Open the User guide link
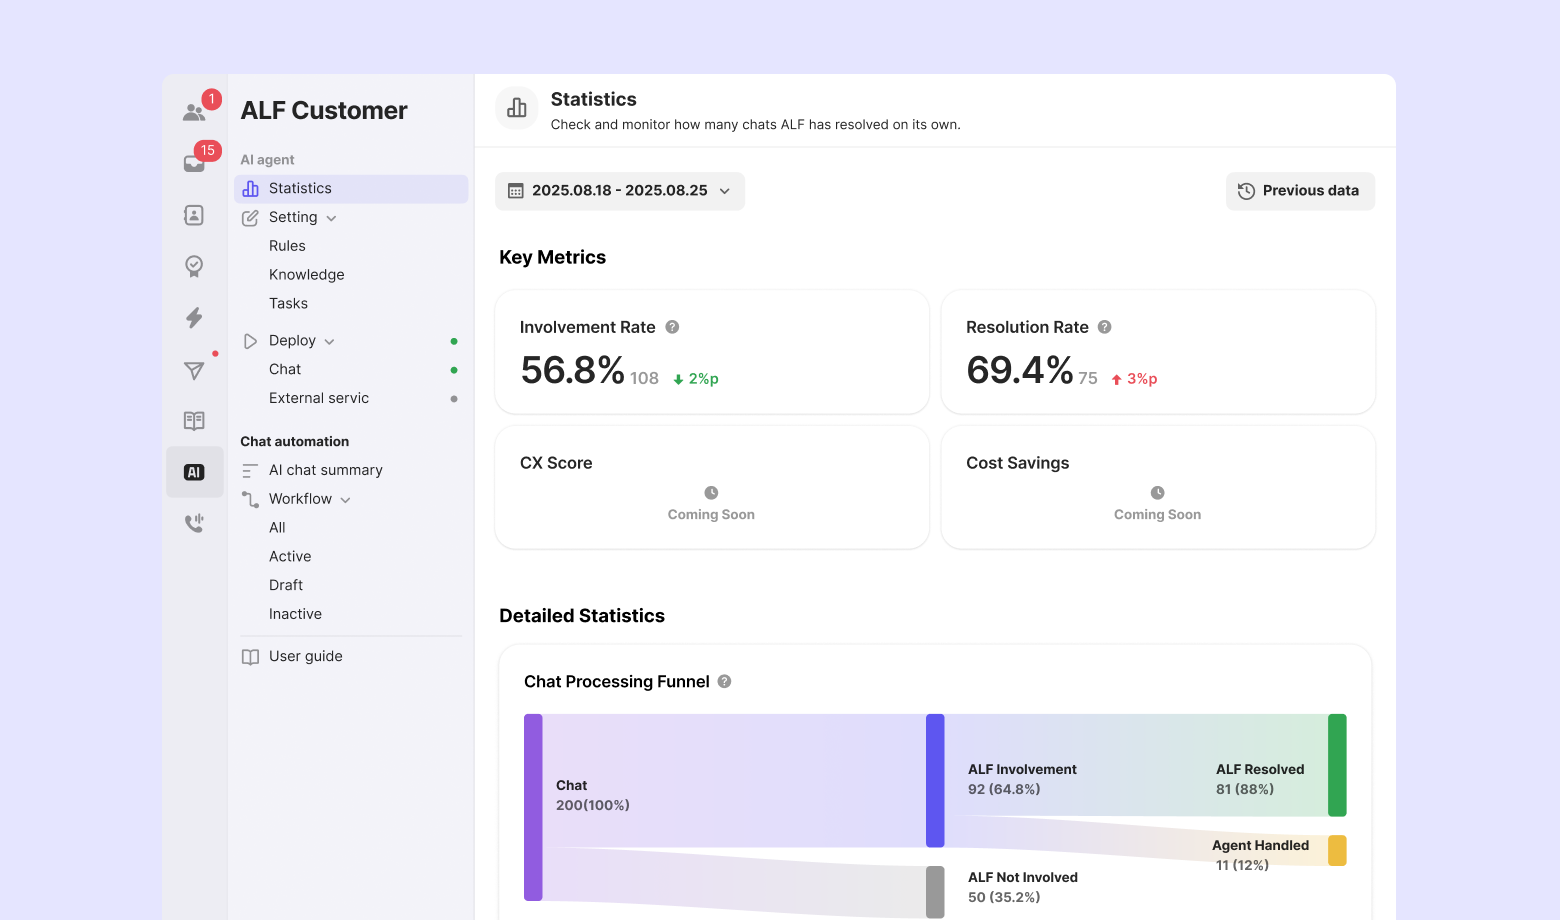The image size is (1560, 920). pyautogui.click(x=305, y=656)
